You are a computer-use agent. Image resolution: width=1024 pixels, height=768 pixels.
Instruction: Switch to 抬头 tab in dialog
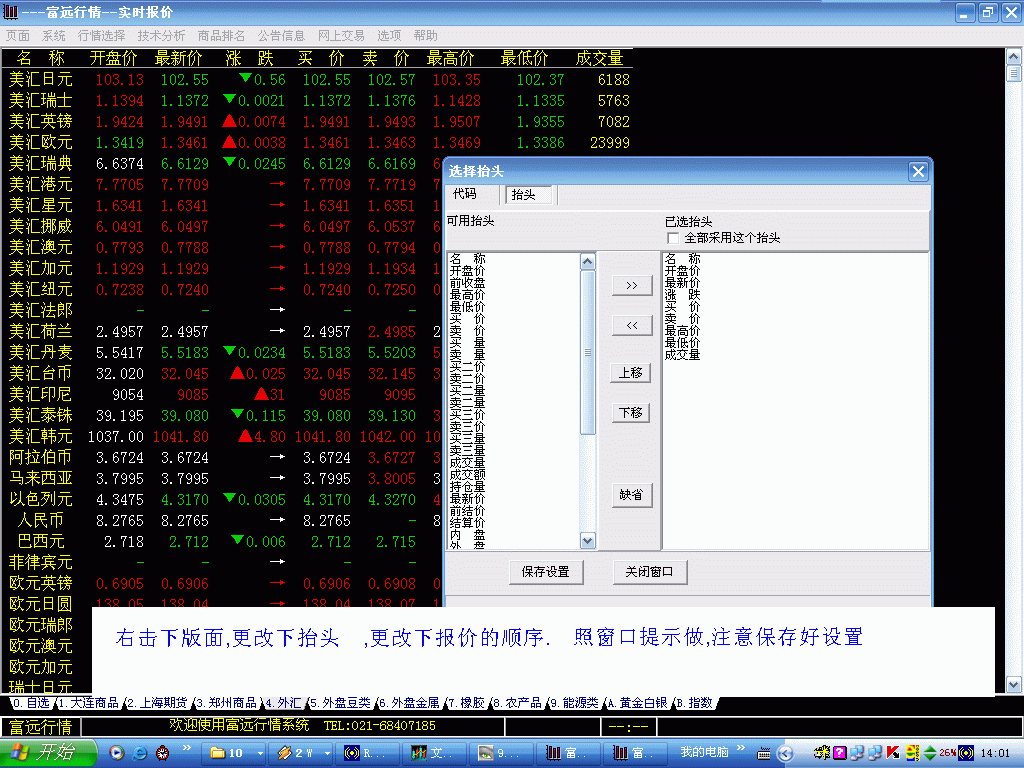[528, 195]
